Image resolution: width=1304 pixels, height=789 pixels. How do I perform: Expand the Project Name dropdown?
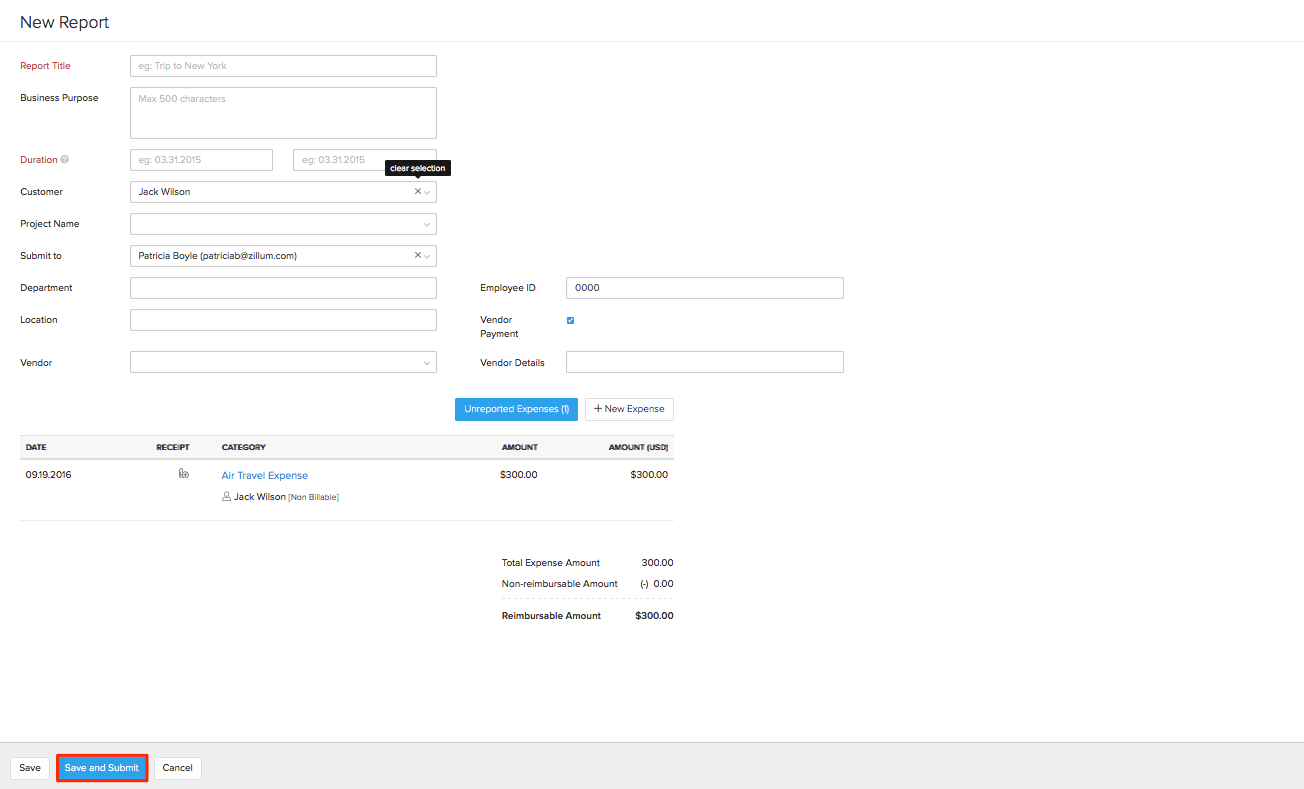426,223
